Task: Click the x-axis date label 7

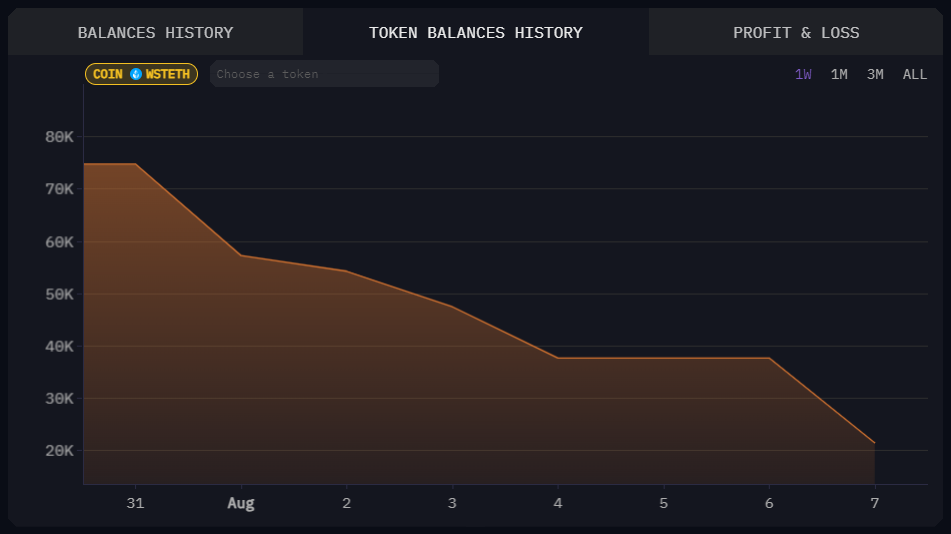Action: tap(875, 503)
